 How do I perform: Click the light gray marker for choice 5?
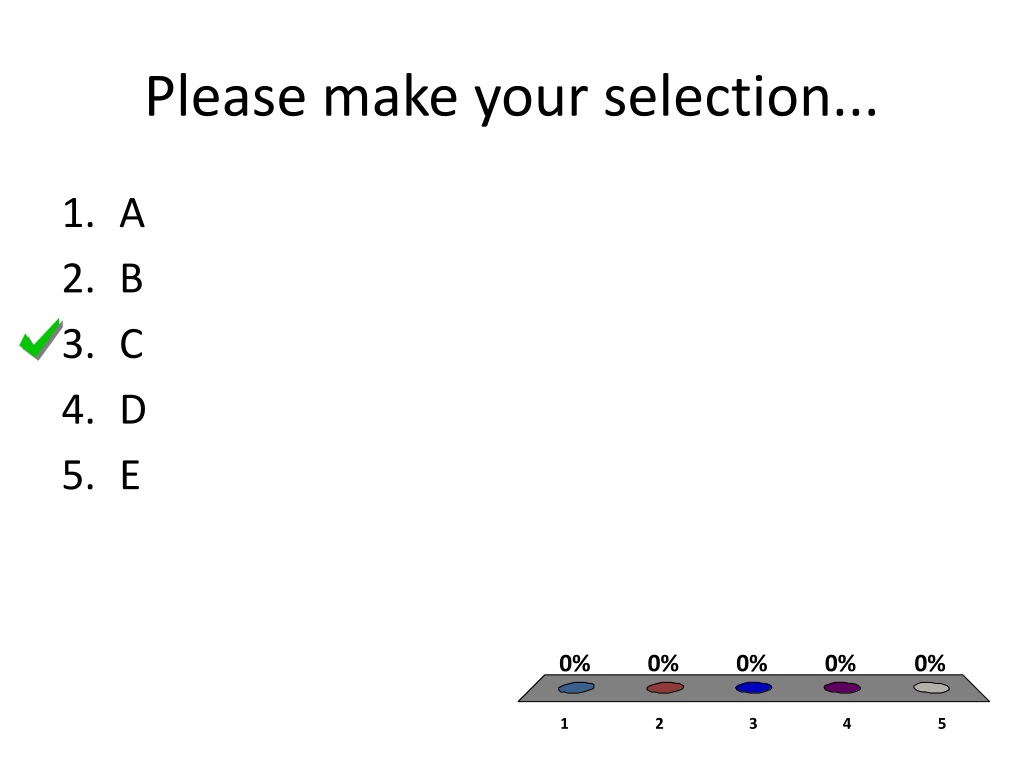(x=931, y=688)
